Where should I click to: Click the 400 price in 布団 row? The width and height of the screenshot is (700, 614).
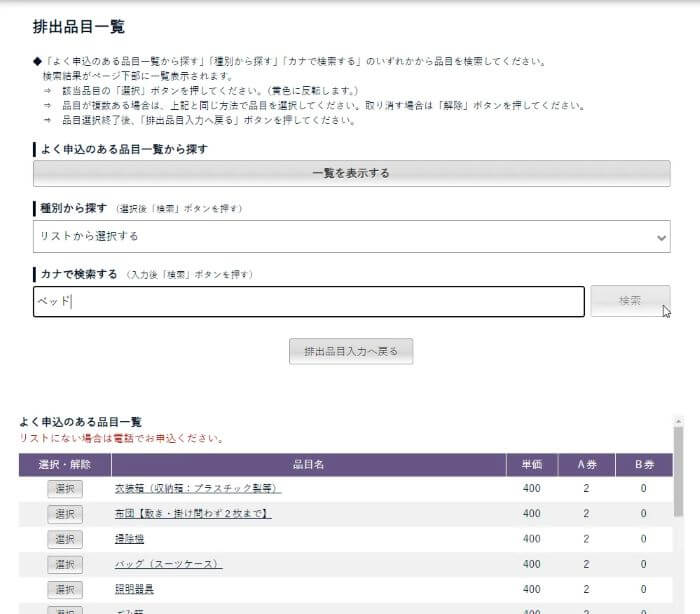coord(532,514)
